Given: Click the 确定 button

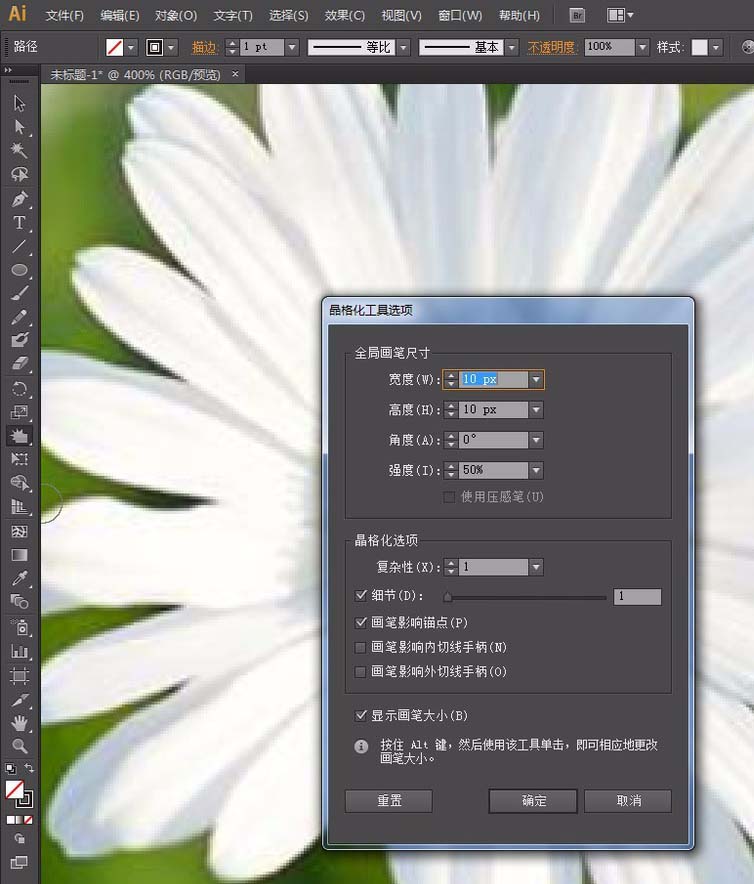Looking at the screenshot, I should 533,801.
